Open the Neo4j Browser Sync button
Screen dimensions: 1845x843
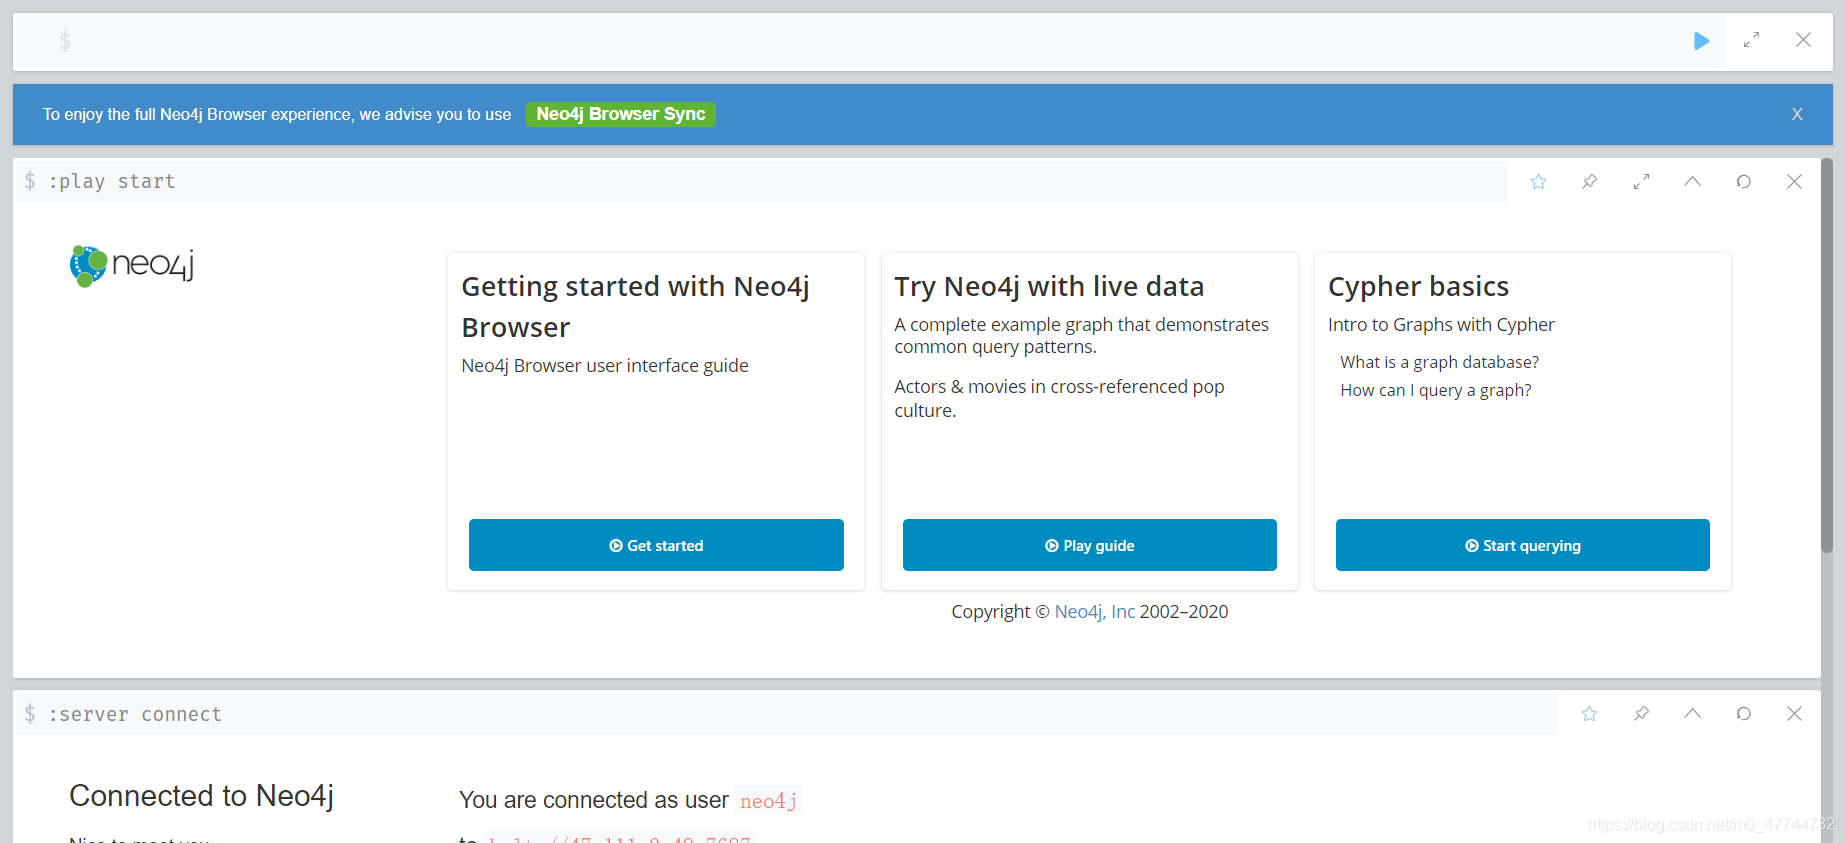(620, 114)
